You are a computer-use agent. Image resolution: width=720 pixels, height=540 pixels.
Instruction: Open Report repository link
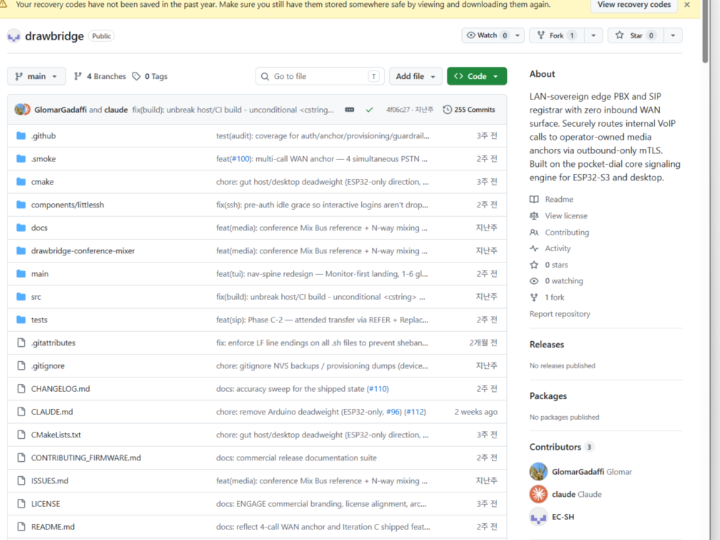point(560,314)
